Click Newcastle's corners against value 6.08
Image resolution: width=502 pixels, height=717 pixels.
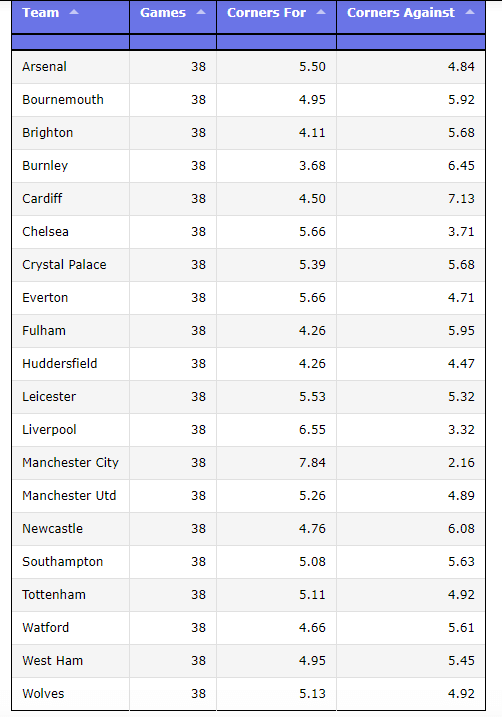[x=461, y=529]
